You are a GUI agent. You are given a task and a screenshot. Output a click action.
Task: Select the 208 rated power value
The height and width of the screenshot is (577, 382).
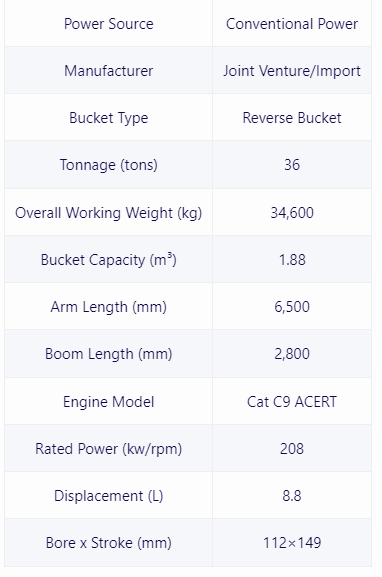pyautogui.click(x=292, y=449)
